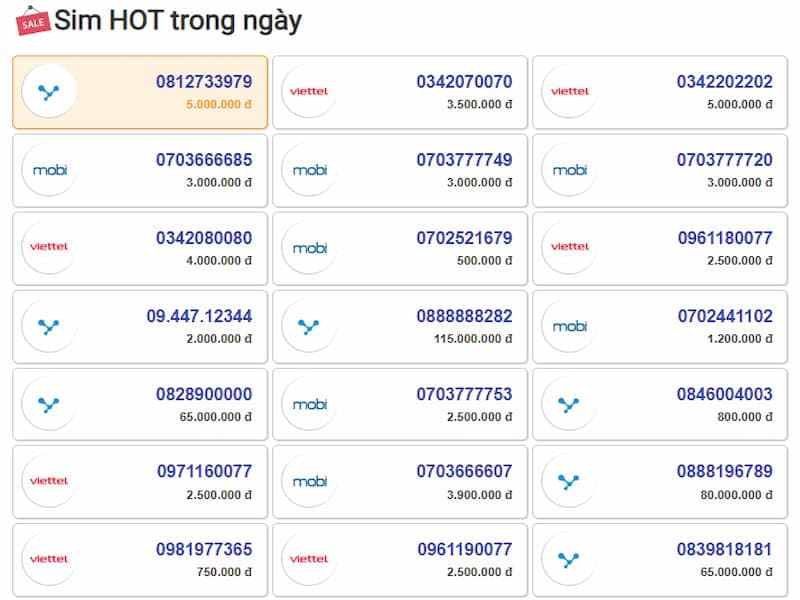Image resolution: width=800 pixels, height=600 pixels.
Task: Select sim number 0961190077
Action: point(465,549)
